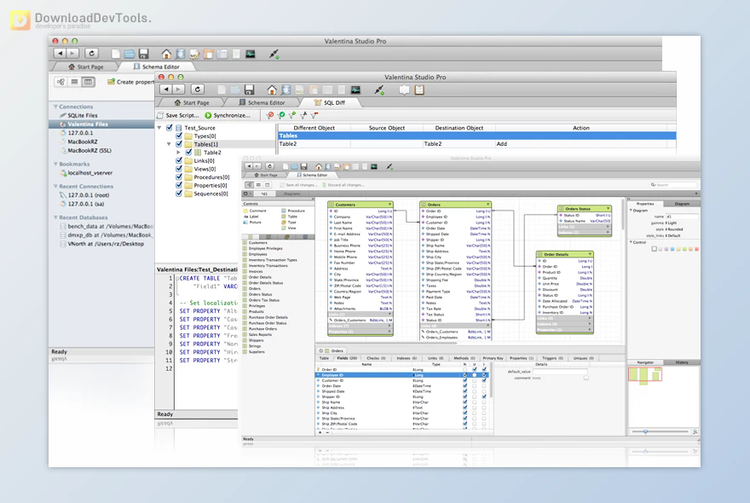Open Start Page tab in the rearmost window
750x503 pixels.
[x=86, y=66]
